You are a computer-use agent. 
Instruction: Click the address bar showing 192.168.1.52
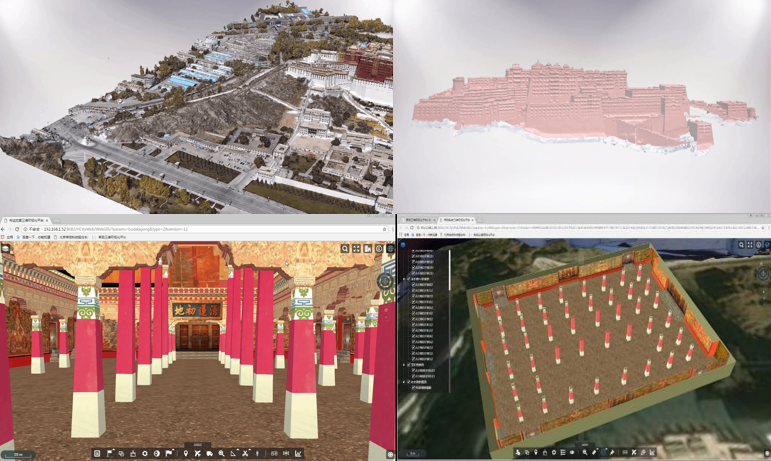[204, 229]
